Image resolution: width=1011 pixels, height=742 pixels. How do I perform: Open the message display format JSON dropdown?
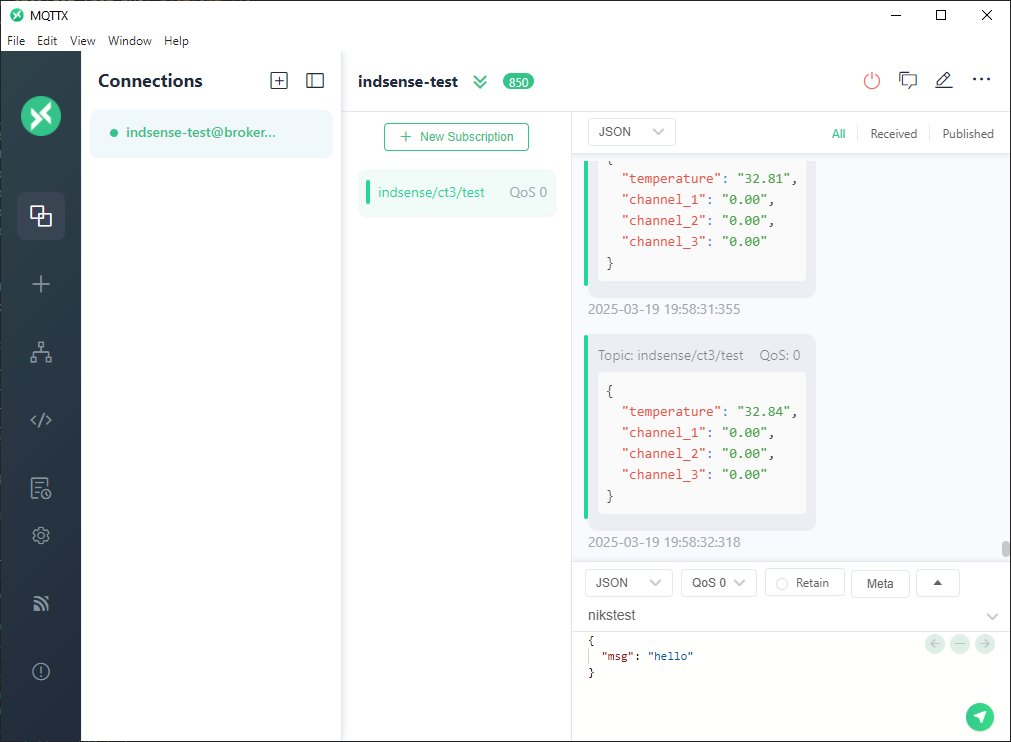pyautogui.click(x=631, y=132)
